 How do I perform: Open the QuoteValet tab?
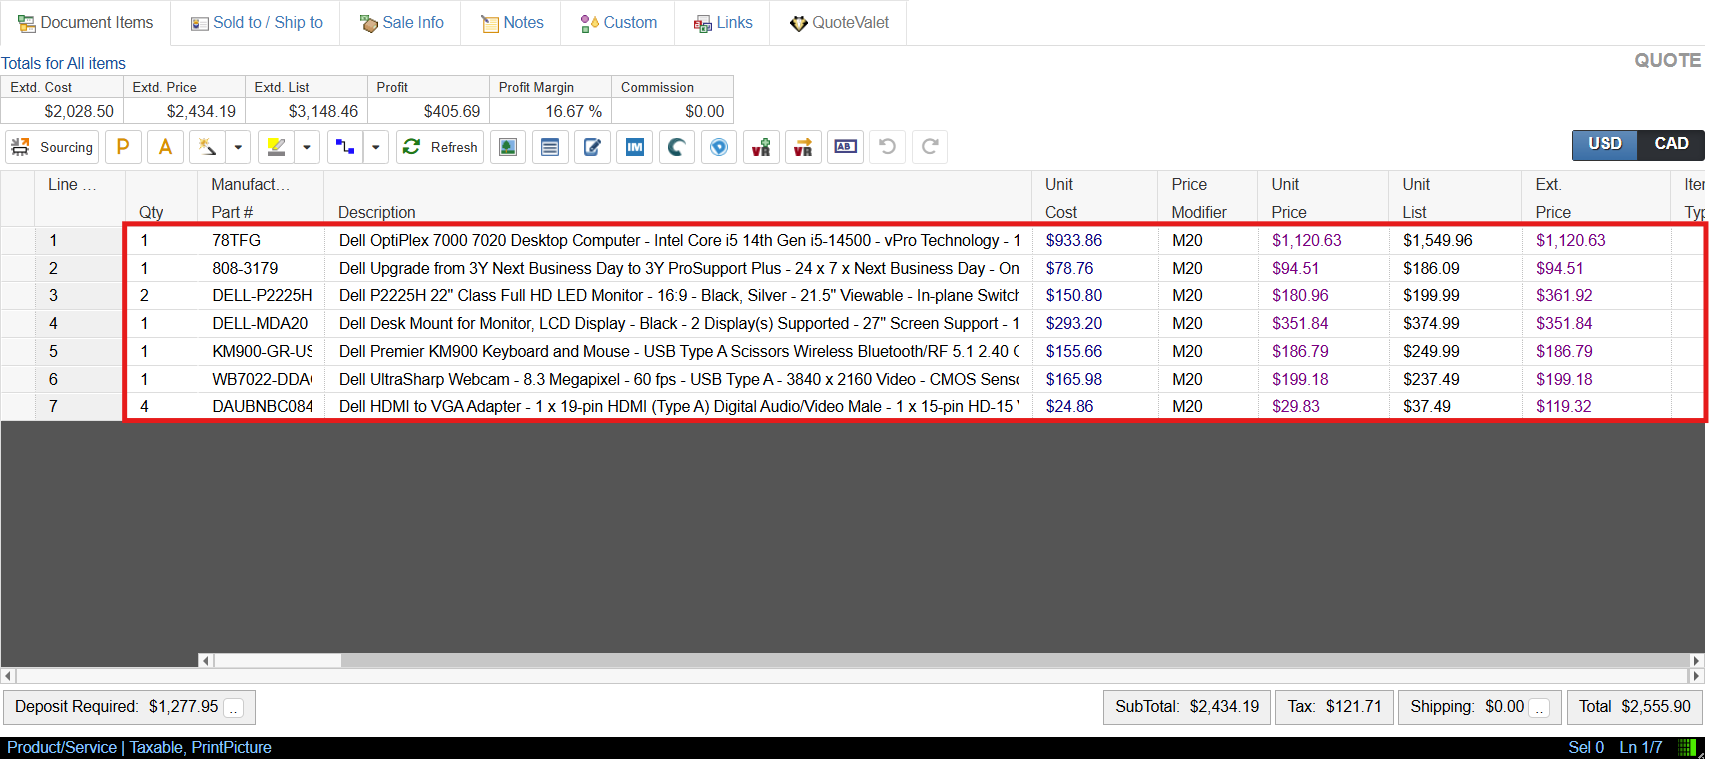click(x=839, y=23)
